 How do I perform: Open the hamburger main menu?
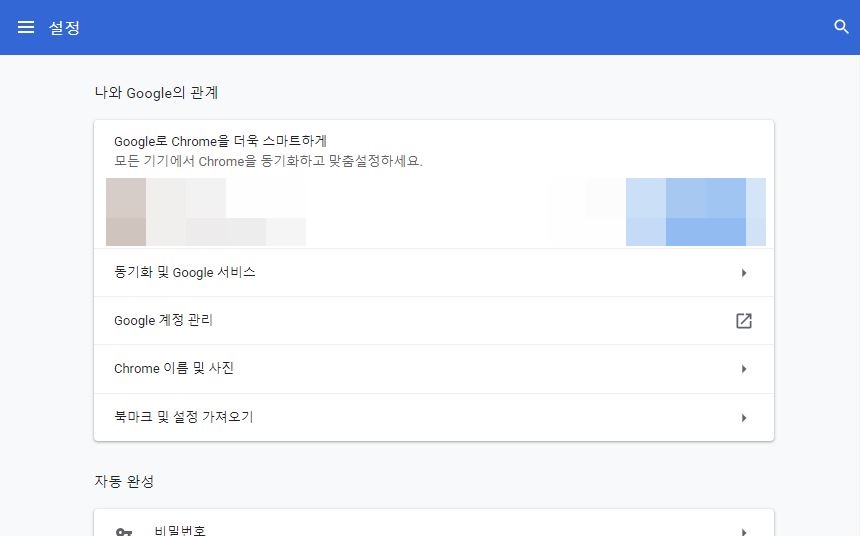pyautogui.click(x=26, y=27)
